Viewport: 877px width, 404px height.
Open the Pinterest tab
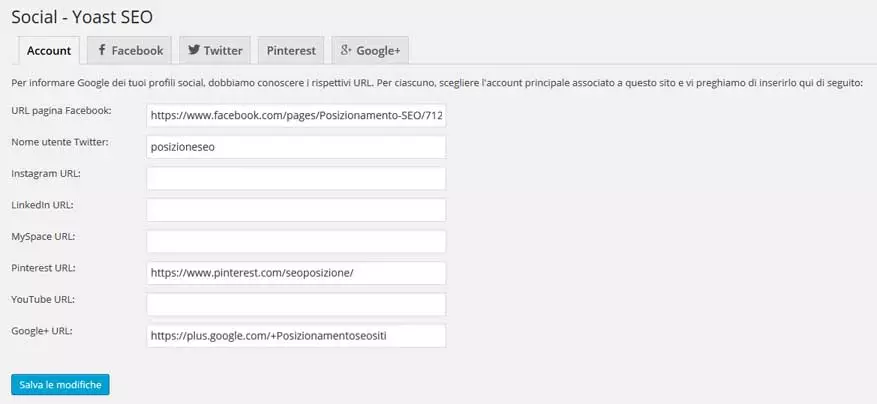pyautogui.click(x=291, y=50)
